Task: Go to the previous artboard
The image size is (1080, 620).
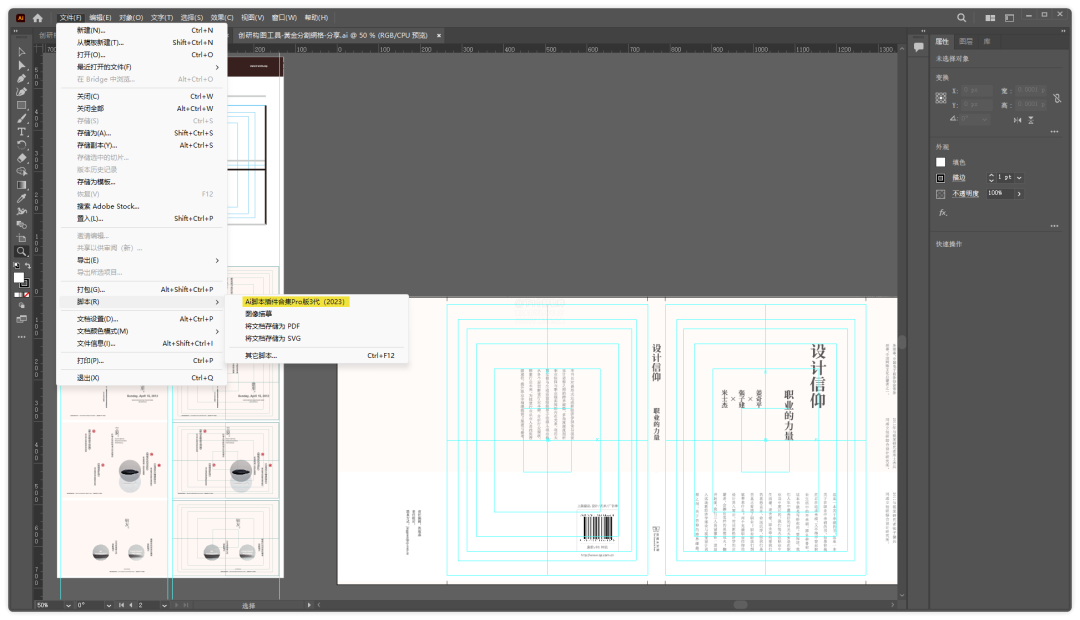Action: tap(131, 605)
